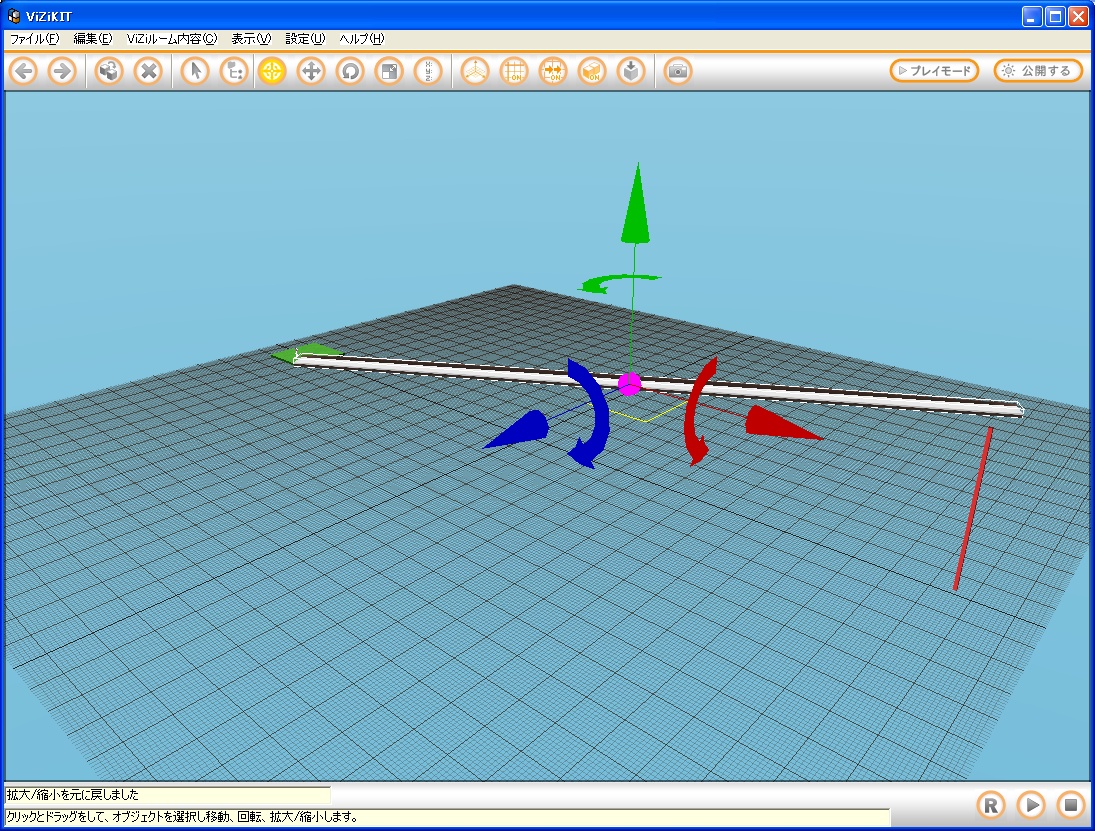
Task: Toggle the snap ON button with arrows
Action: pyautogui.click(x=553, y=71)
